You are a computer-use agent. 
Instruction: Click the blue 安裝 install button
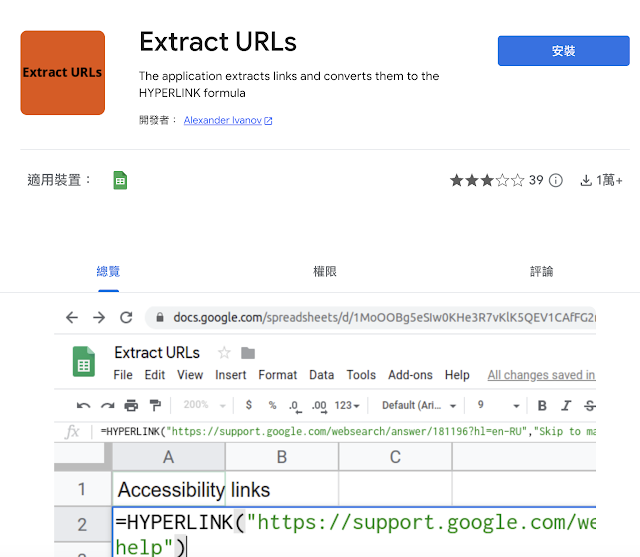(x=563, y=51)
